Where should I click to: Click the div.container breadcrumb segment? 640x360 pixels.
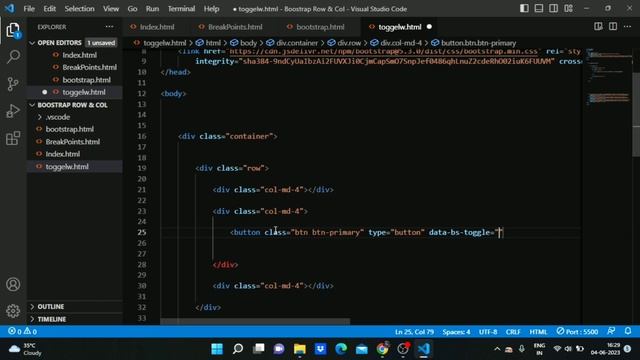[292, 43]
